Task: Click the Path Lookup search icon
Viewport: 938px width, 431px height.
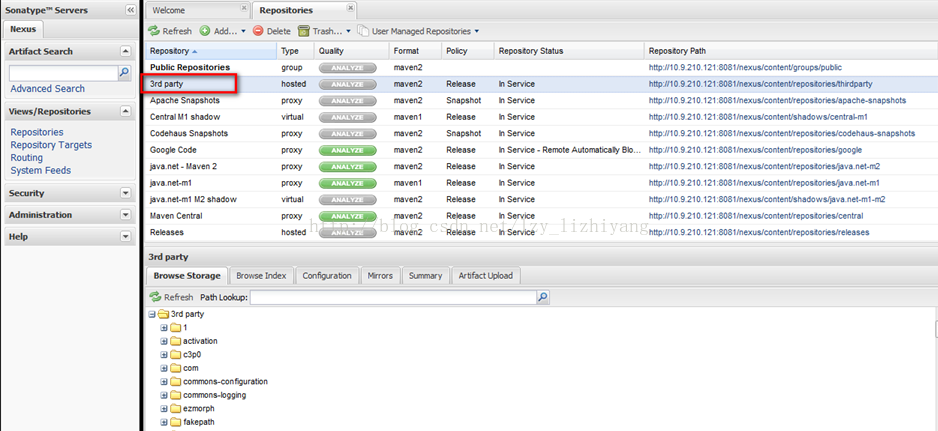Action: [x=543, y=296]
